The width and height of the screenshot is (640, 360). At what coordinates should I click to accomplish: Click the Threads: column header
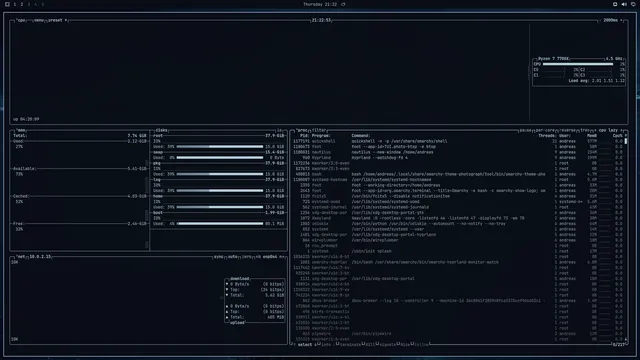coord(547,136)
